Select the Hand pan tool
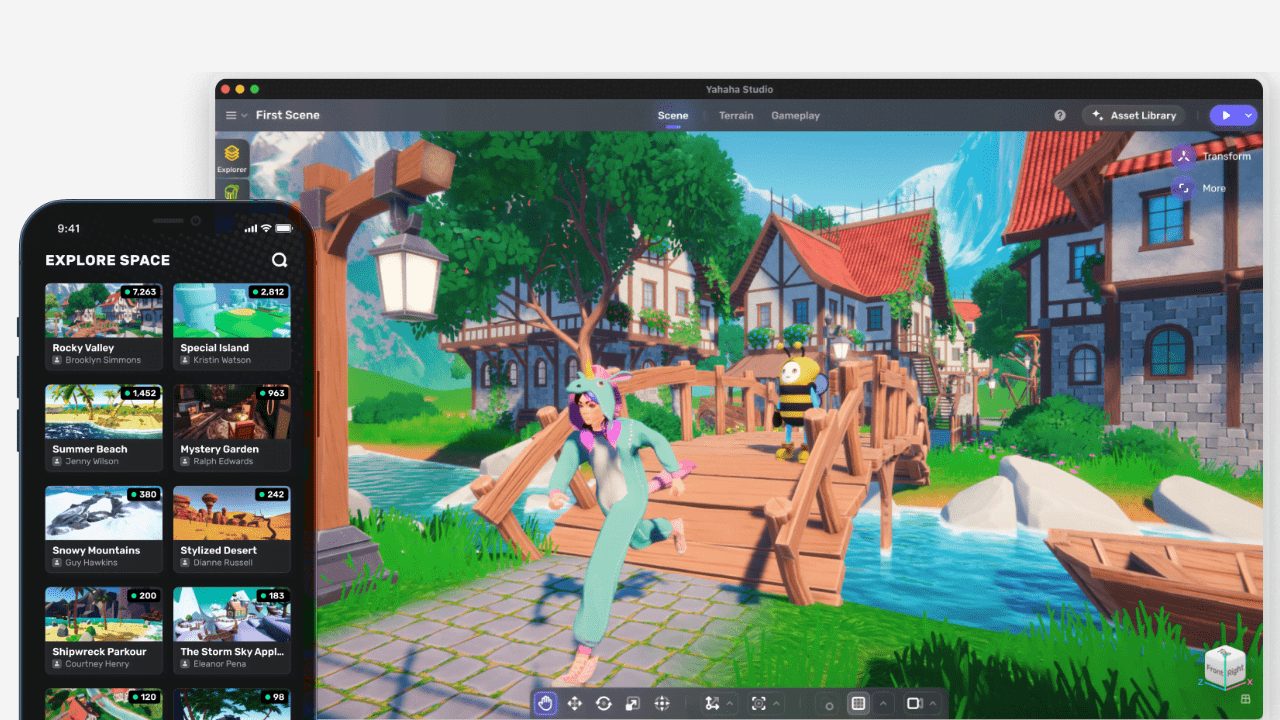 (x=545, y=703)
